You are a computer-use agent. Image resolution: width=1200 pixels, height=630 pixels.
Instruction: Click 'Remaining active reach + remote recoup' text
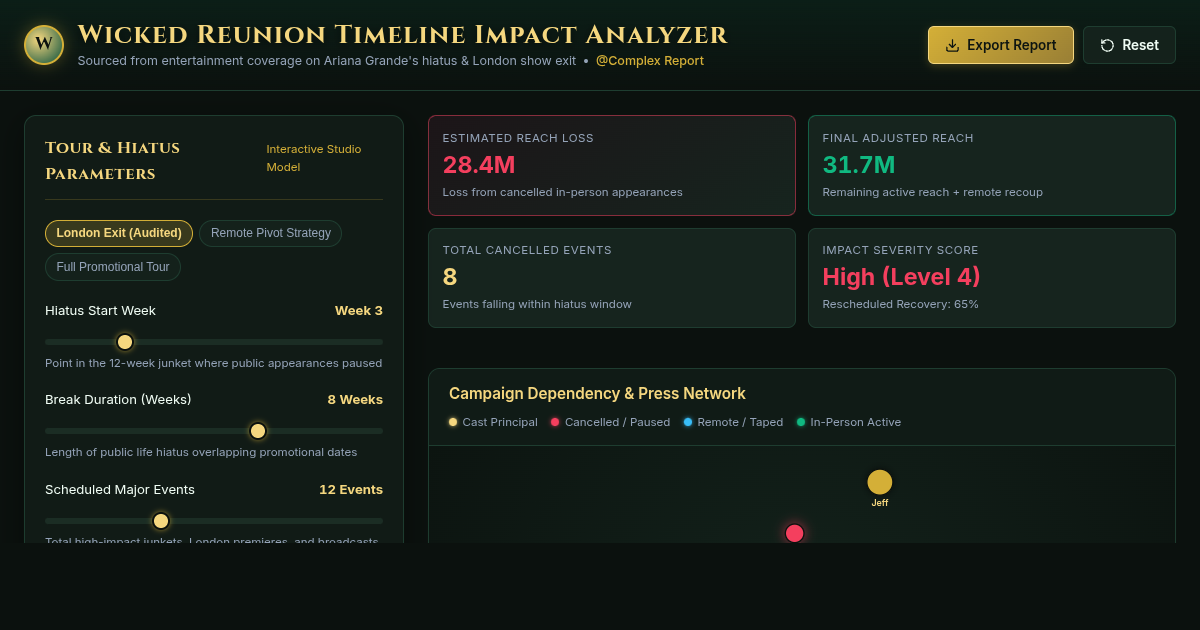tap(933, 192)
